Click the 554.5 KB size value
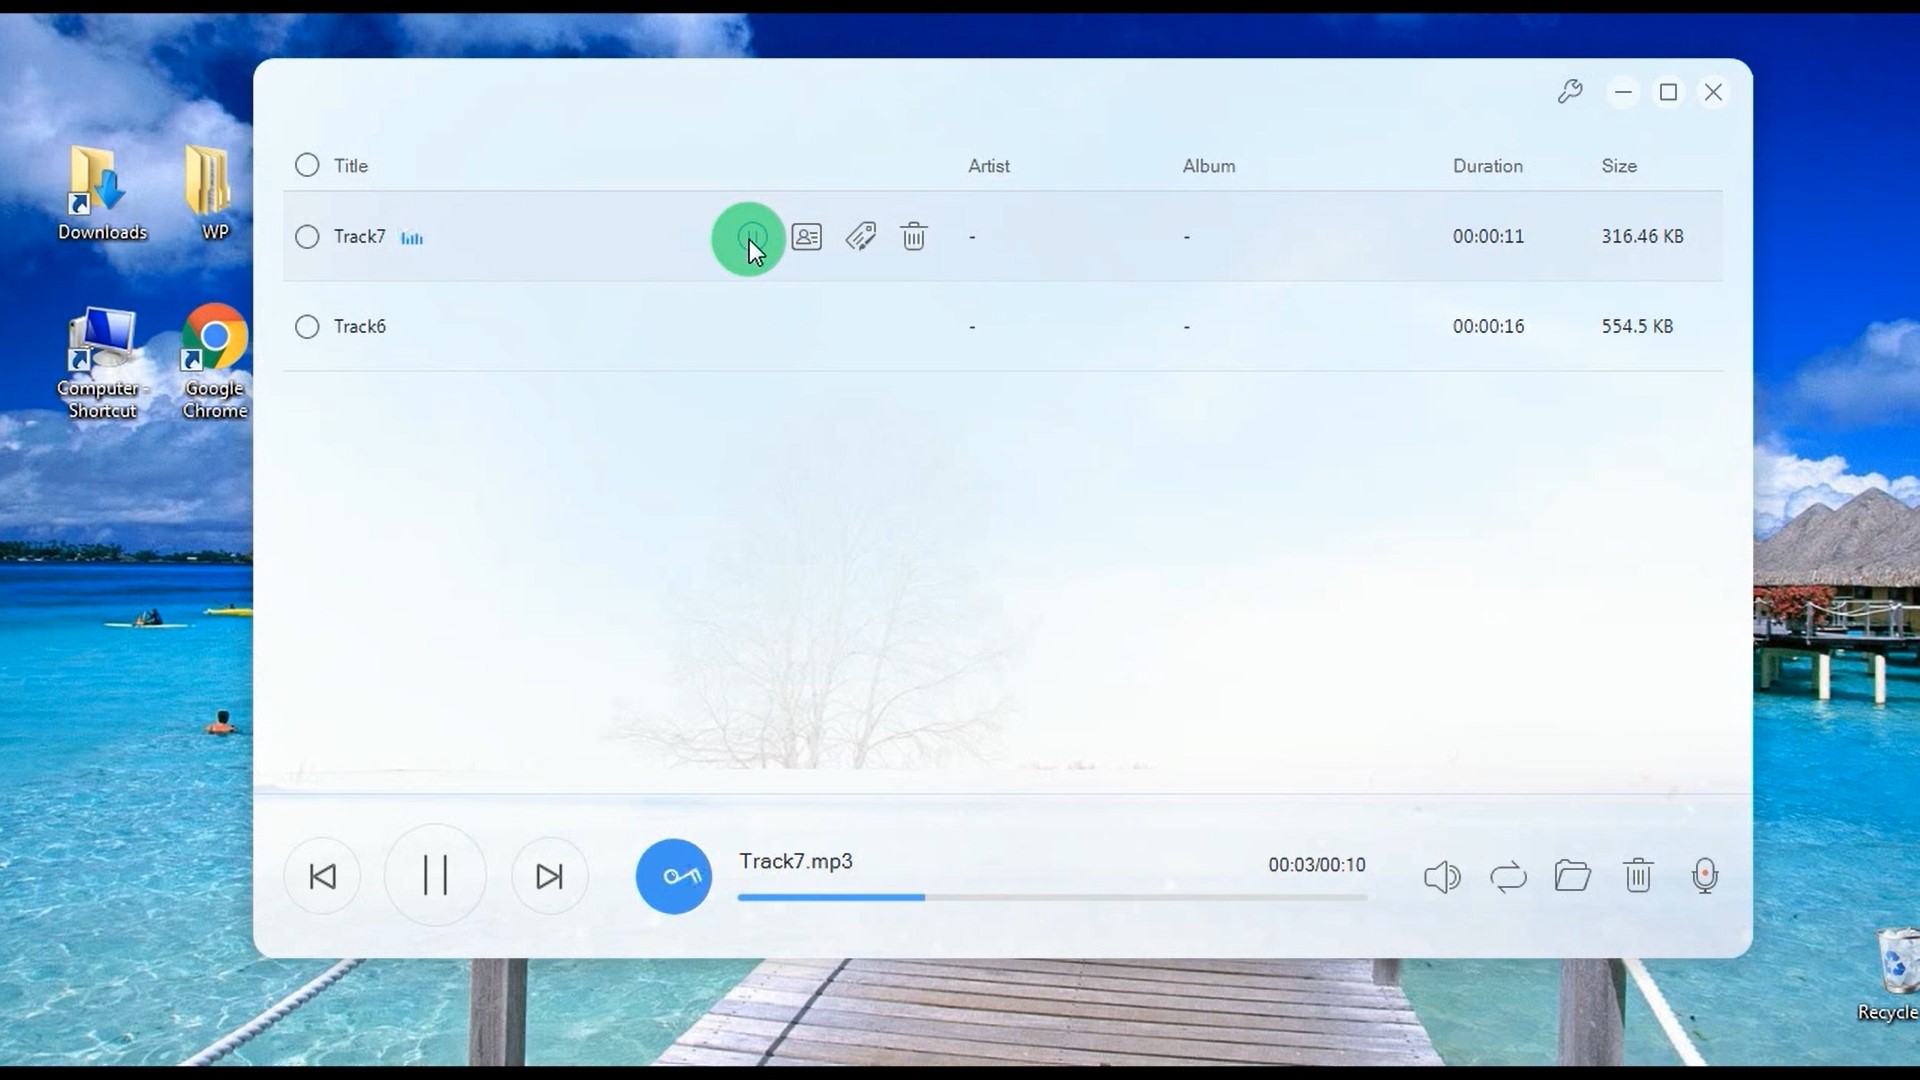1920x1080 pixels. [x=1637, y=327]
